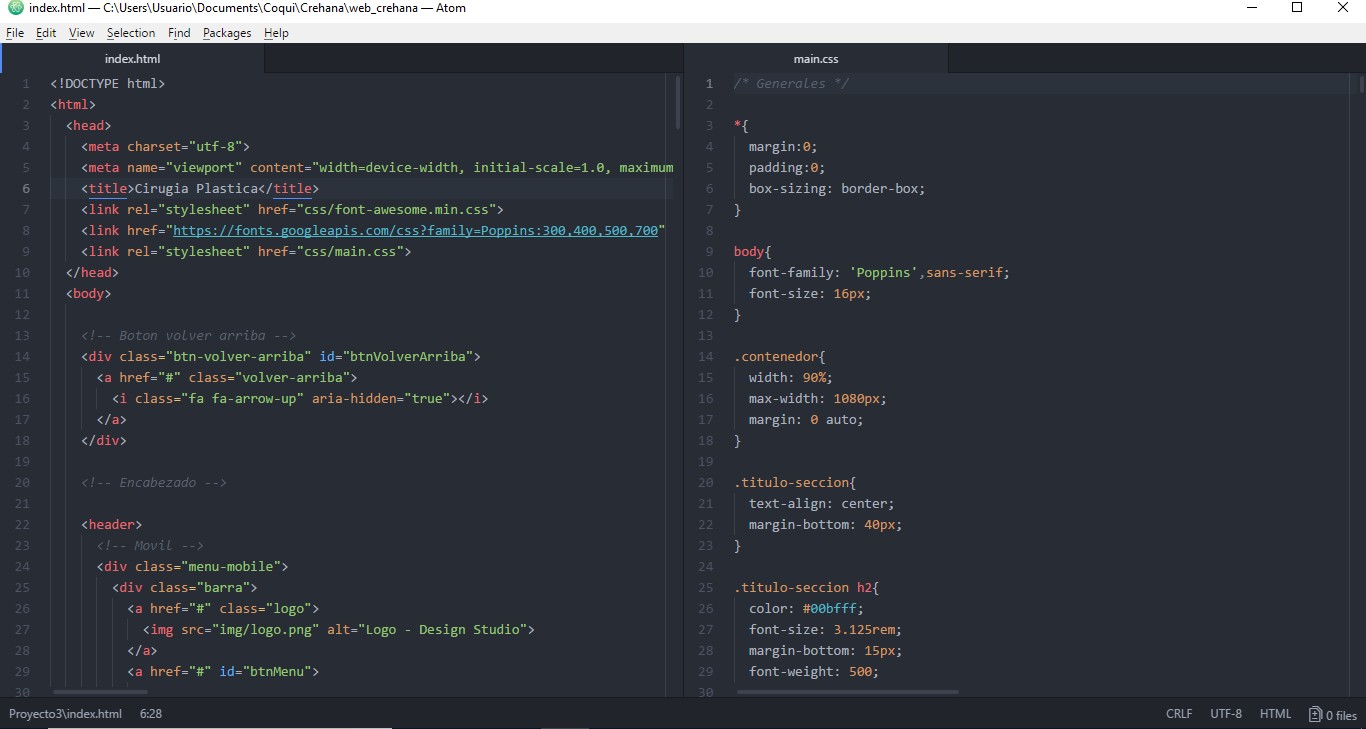Image resolution: width=1366 pixels, height=729 pixels.
Task: Click the 'margin: 0 auto;' declaration
Action: pos(806,420)
